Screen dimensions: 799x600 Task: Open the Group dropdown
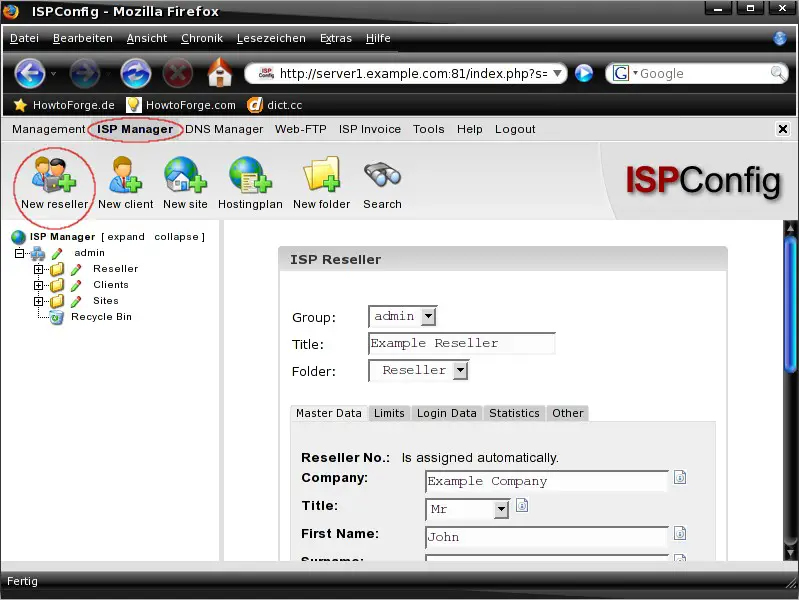click(x=403, y=317)
